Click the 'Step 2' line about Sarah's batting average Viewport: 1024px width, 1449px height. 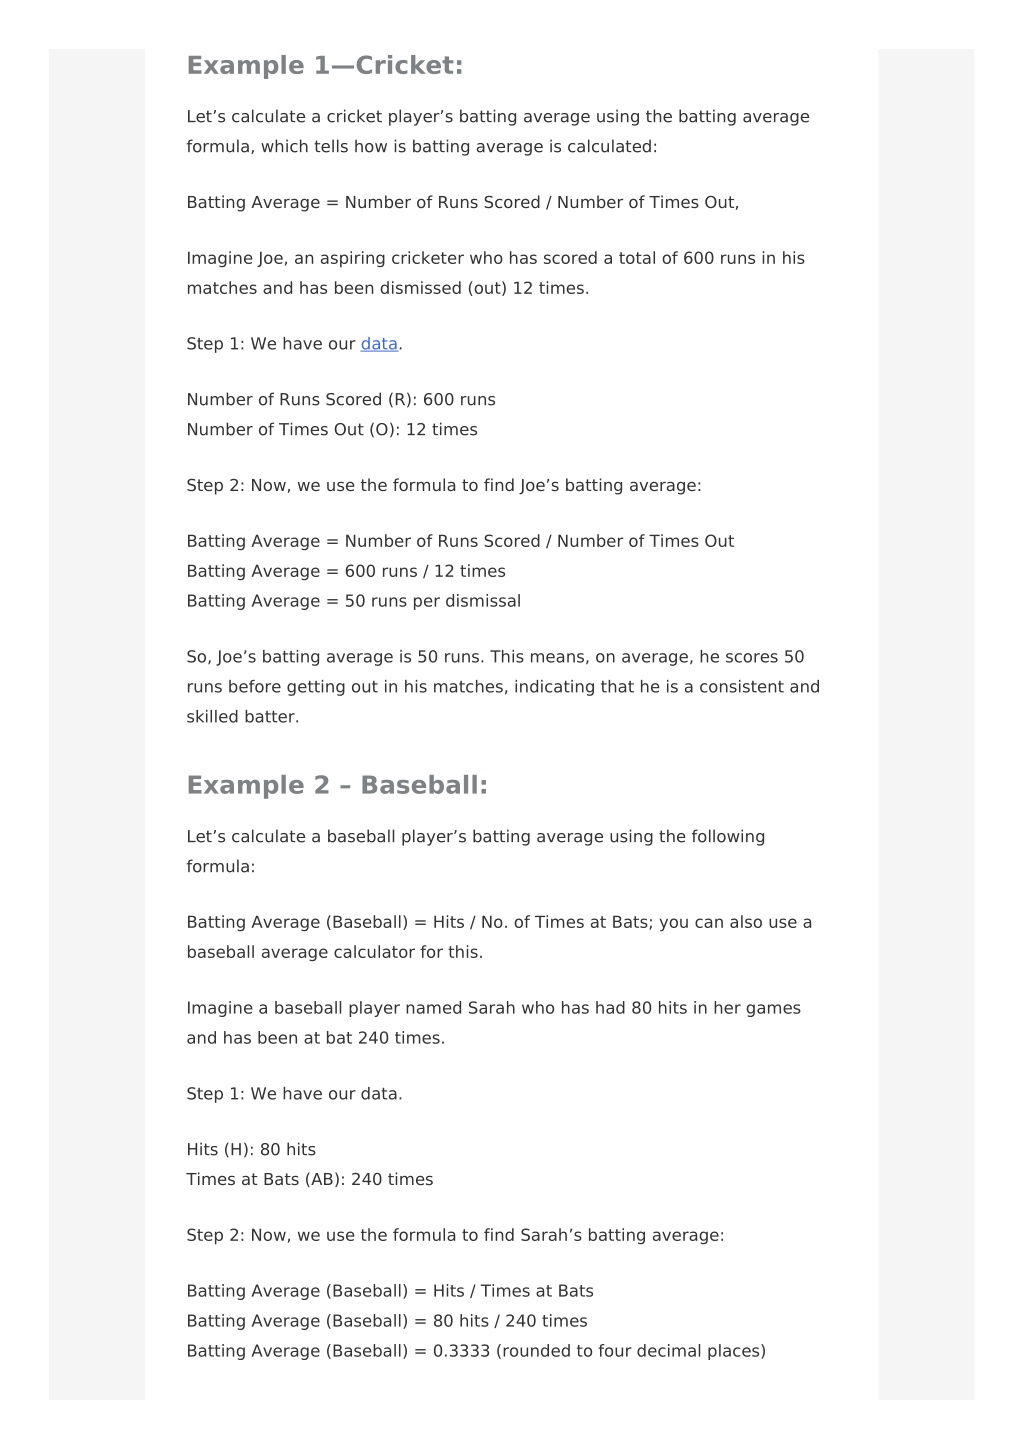coord(455,1236)
